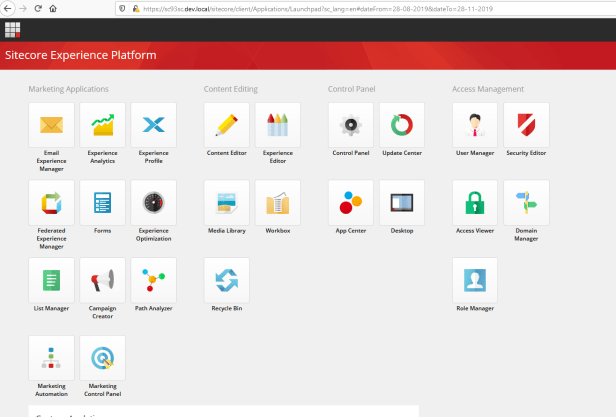616x417 pixels.
Task: Open the Control Panel gear tile
Action: pyautogui.click(x=351, y=125)
